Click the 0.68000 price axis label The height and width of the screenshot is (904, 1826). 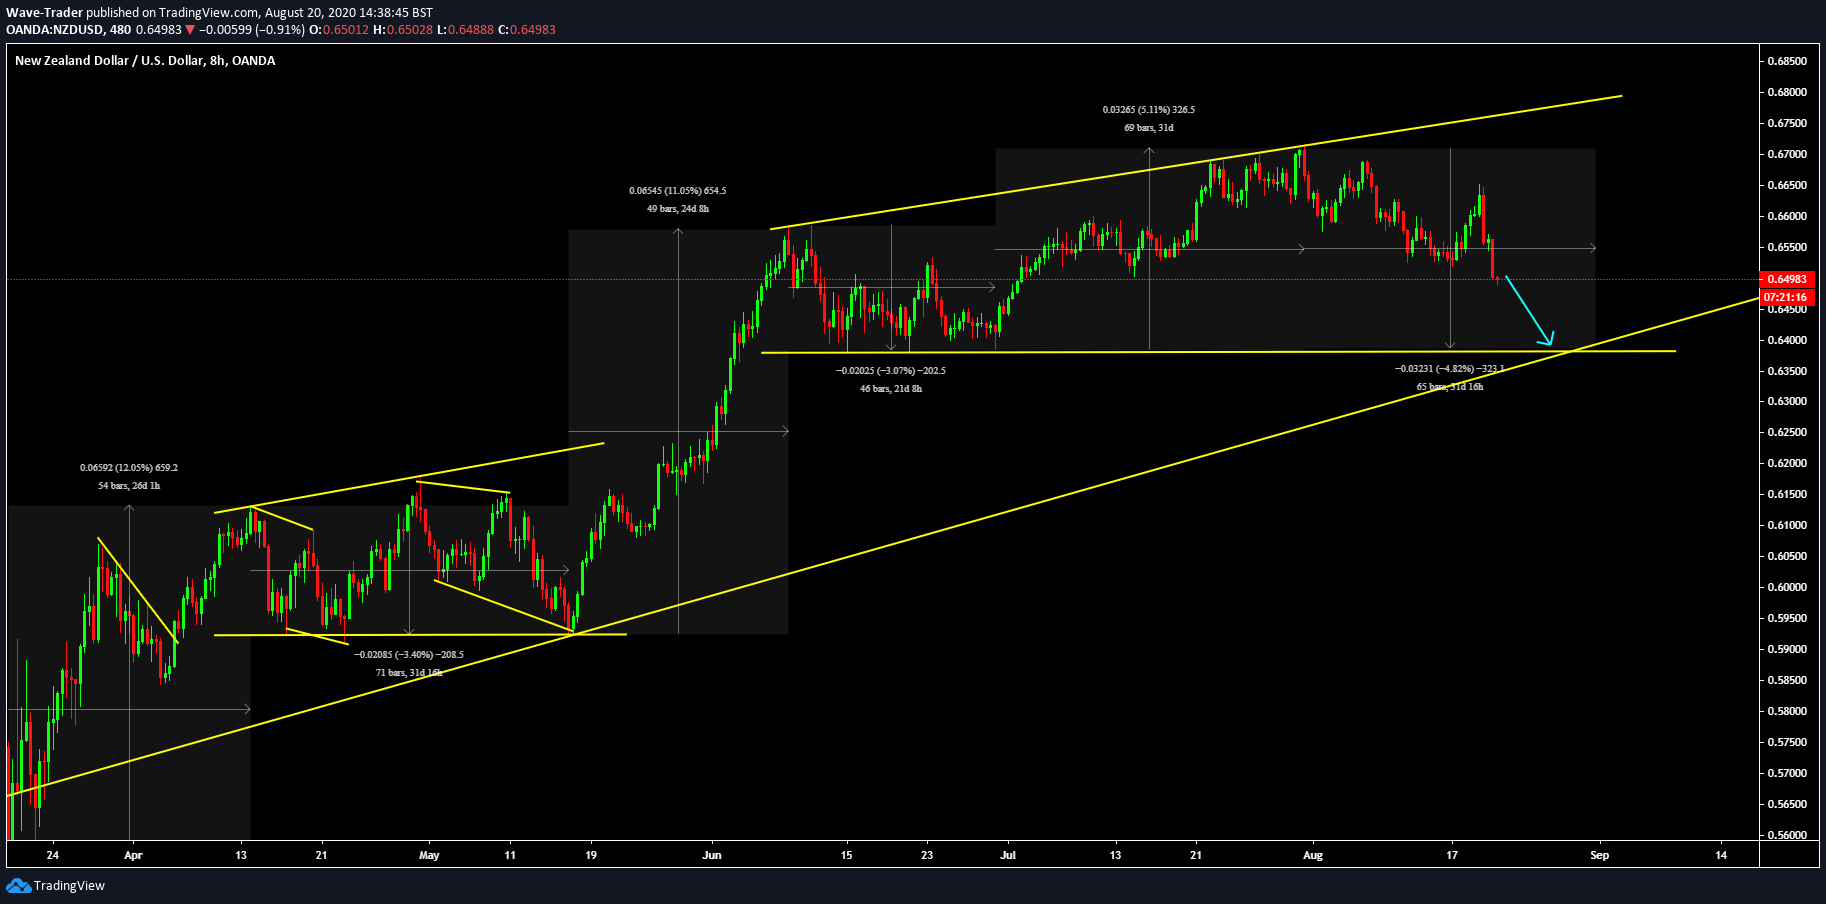[x=1787, y=92]
